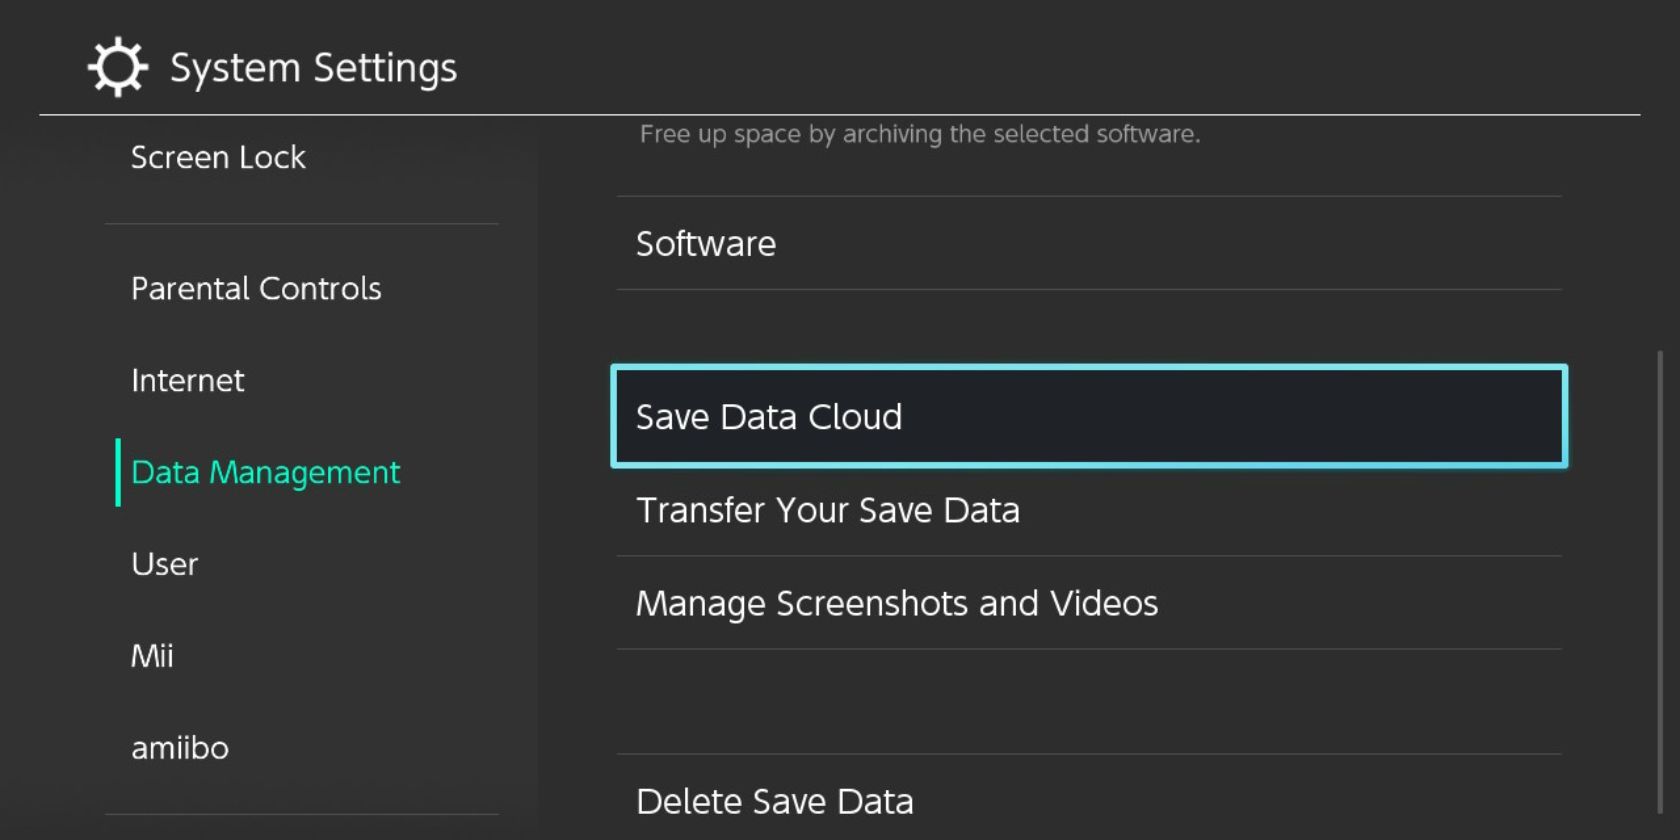Click teal indicator bar beside Data Management
Screen dimensions: 1680x840
point(118,472)
